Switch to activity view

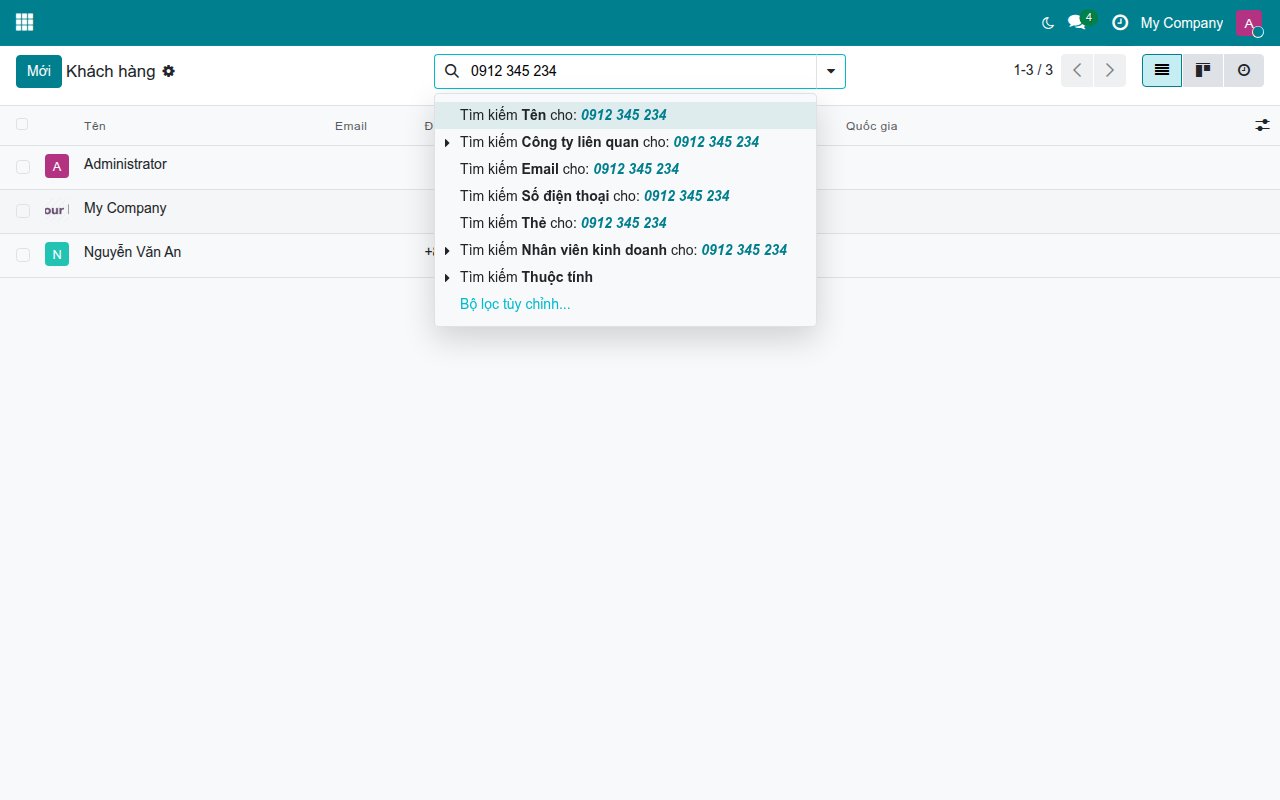[x=1244, y=71]
